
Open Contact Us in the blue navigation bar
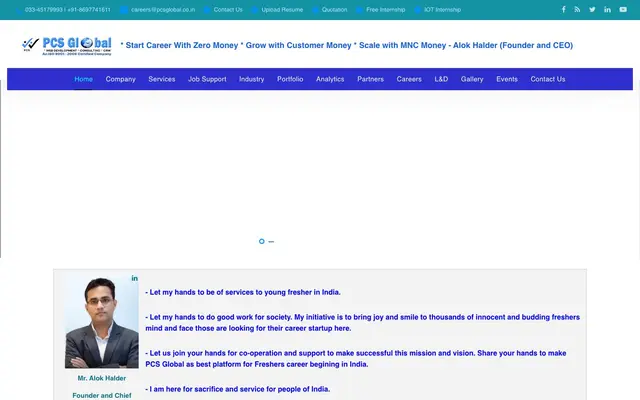(x=548, y=79)
